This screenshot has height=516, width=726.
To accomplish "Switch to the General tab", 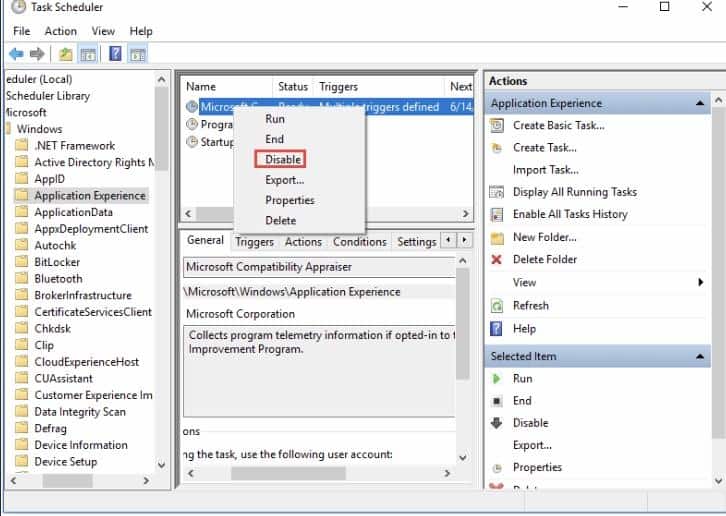I will [205, 240].
